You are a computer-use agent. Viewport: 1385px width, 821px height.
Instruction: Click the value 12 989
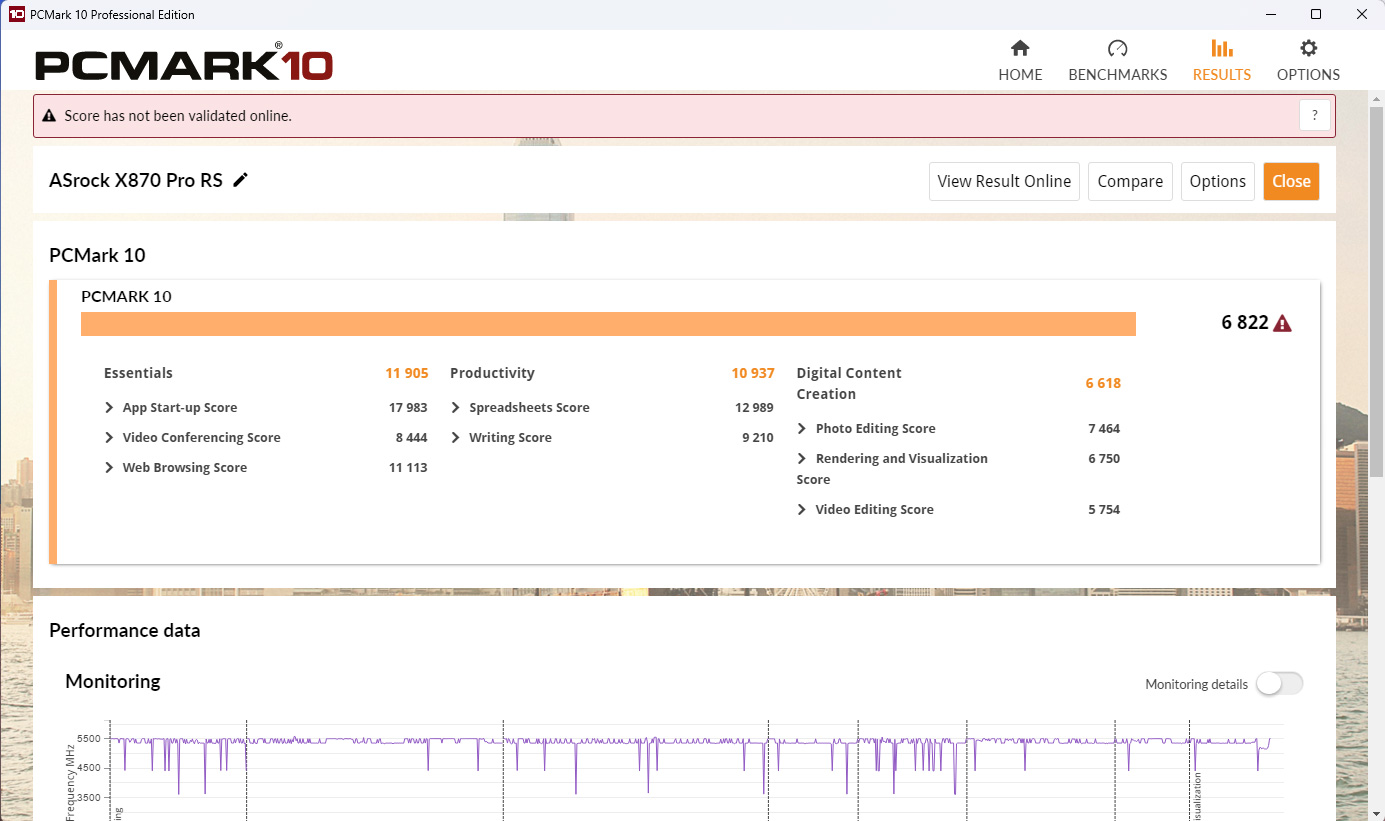pos(754,407)
